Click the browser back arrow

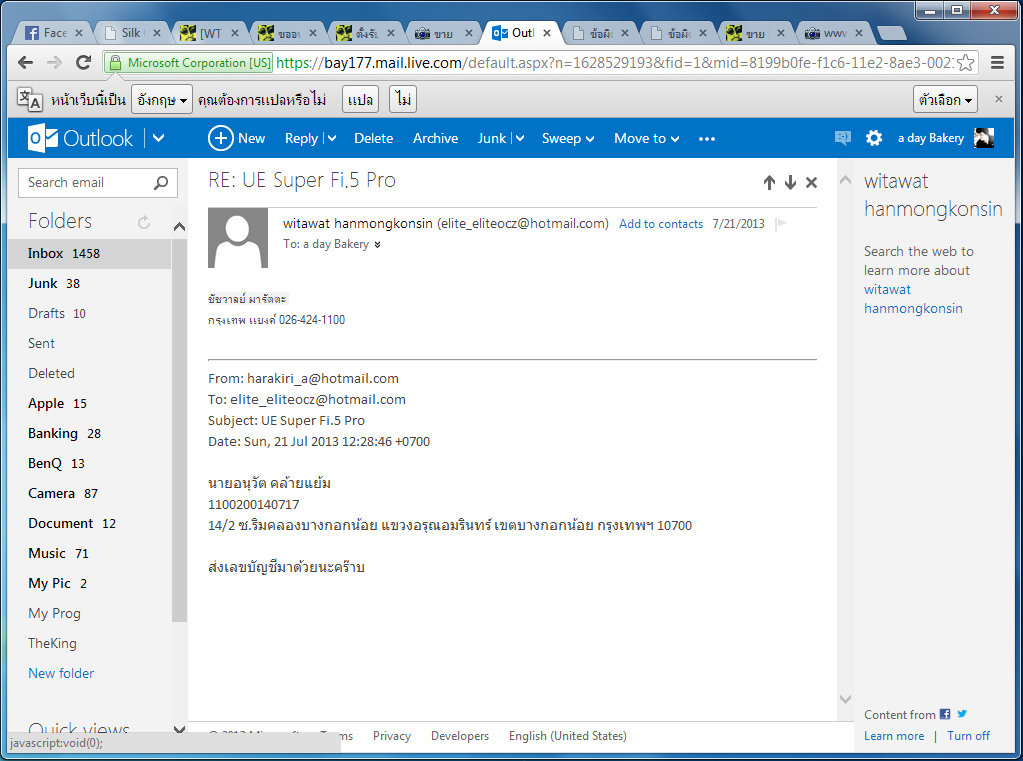(25, 63)
